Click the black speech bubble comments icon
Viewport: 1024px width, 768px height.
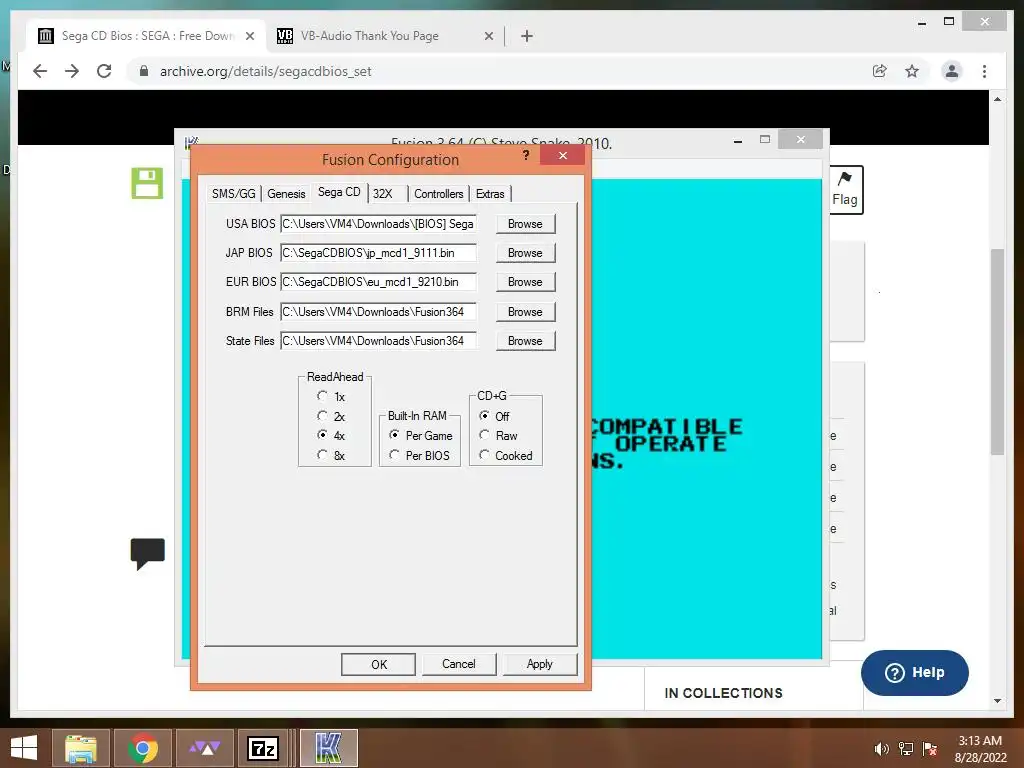[148, 554]
